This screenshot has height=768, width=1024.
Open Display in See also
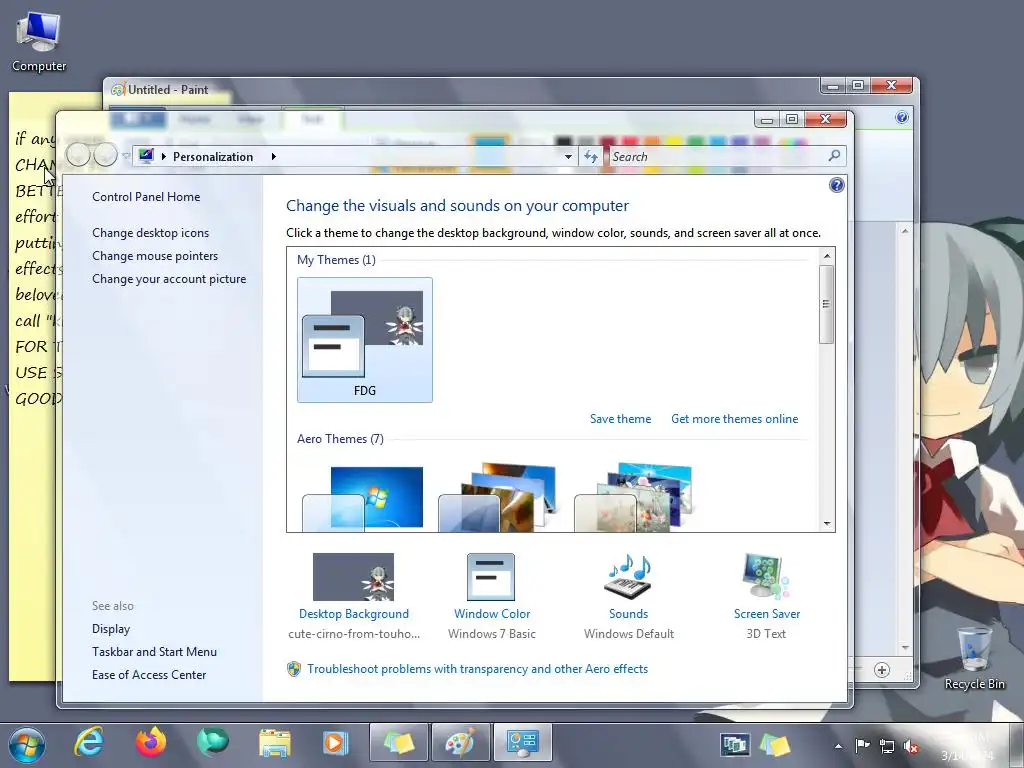pyautogui.click(x=111, y=629)
